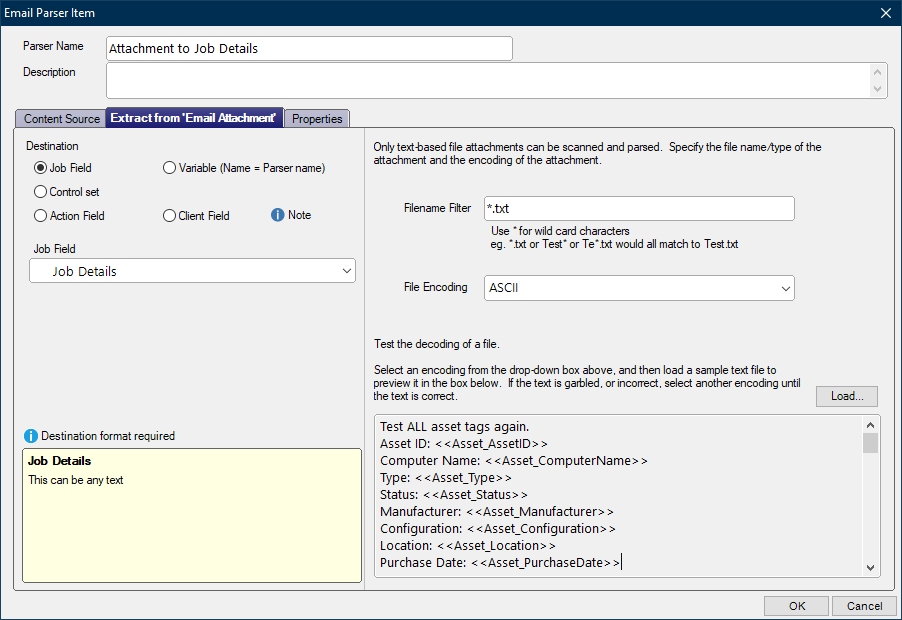The image size is (902, 620).
Task: Click into the Filename Filter field
Action: [x=639, y=208]
